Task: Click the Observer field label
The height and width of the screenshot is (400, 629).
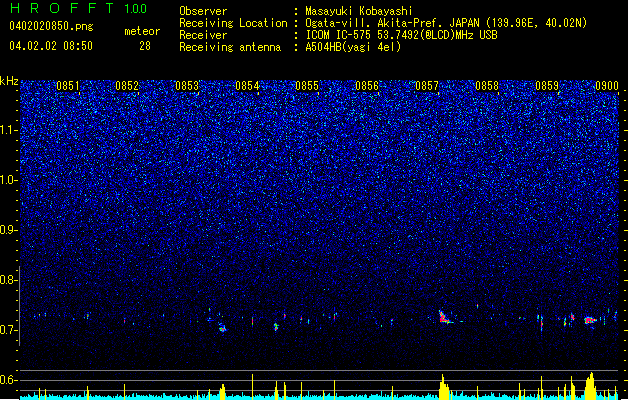Action: [203, 11]
